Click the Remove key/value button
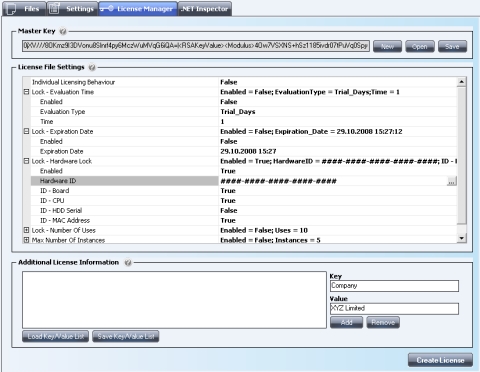Viewport: 480px width, 372px height. pos(383,323)
